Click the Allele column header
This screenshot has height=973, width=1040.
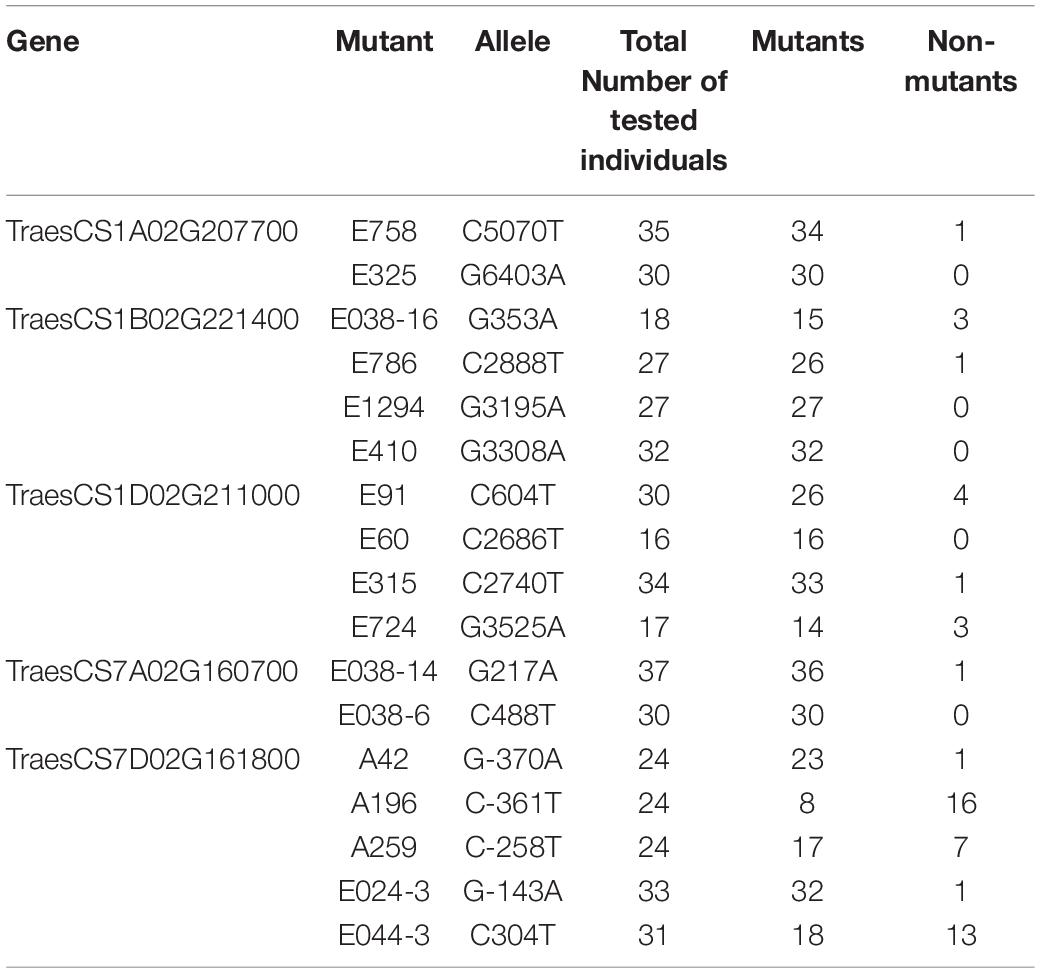(513, 42)
